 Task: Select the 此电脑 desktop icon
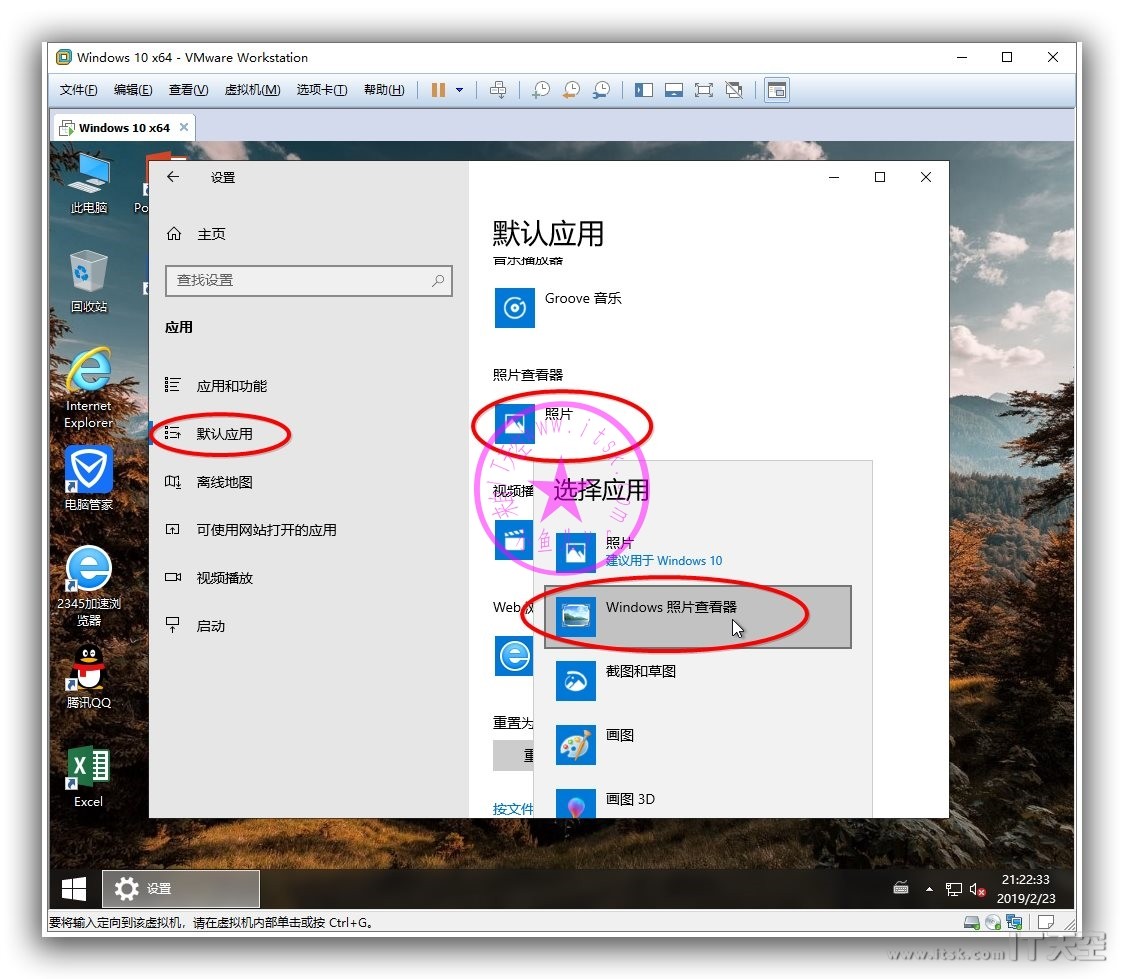click(x=89, y=183)
